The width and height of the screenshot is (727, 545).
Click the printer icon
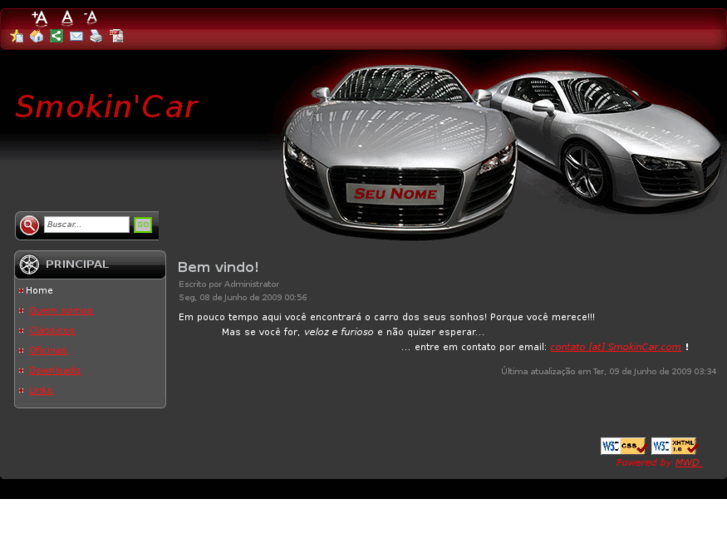[96, 36]
